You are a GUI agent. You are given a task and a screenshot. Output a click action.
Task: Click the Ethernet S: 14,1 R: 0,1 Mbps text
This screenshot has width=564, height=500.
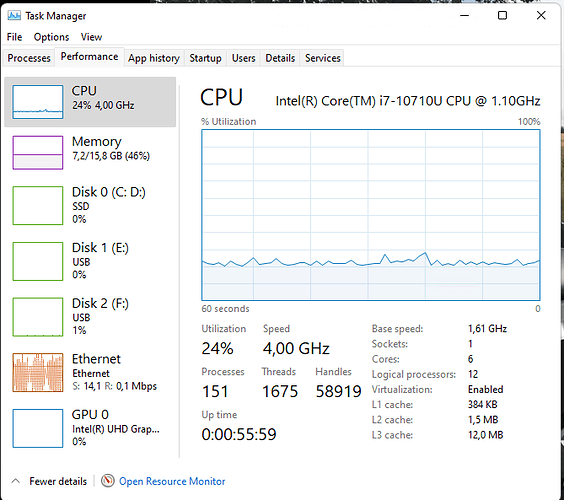115,386
